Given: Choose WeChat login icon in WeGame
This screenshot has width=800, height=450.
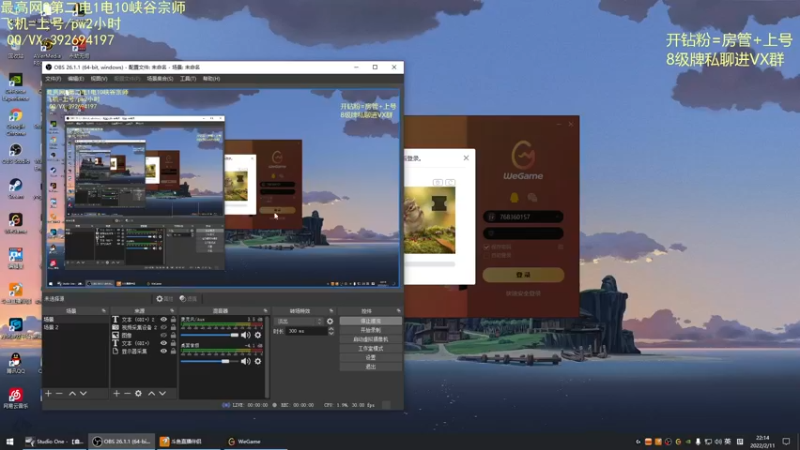Looking at the screenshot, I should point(532,197).
